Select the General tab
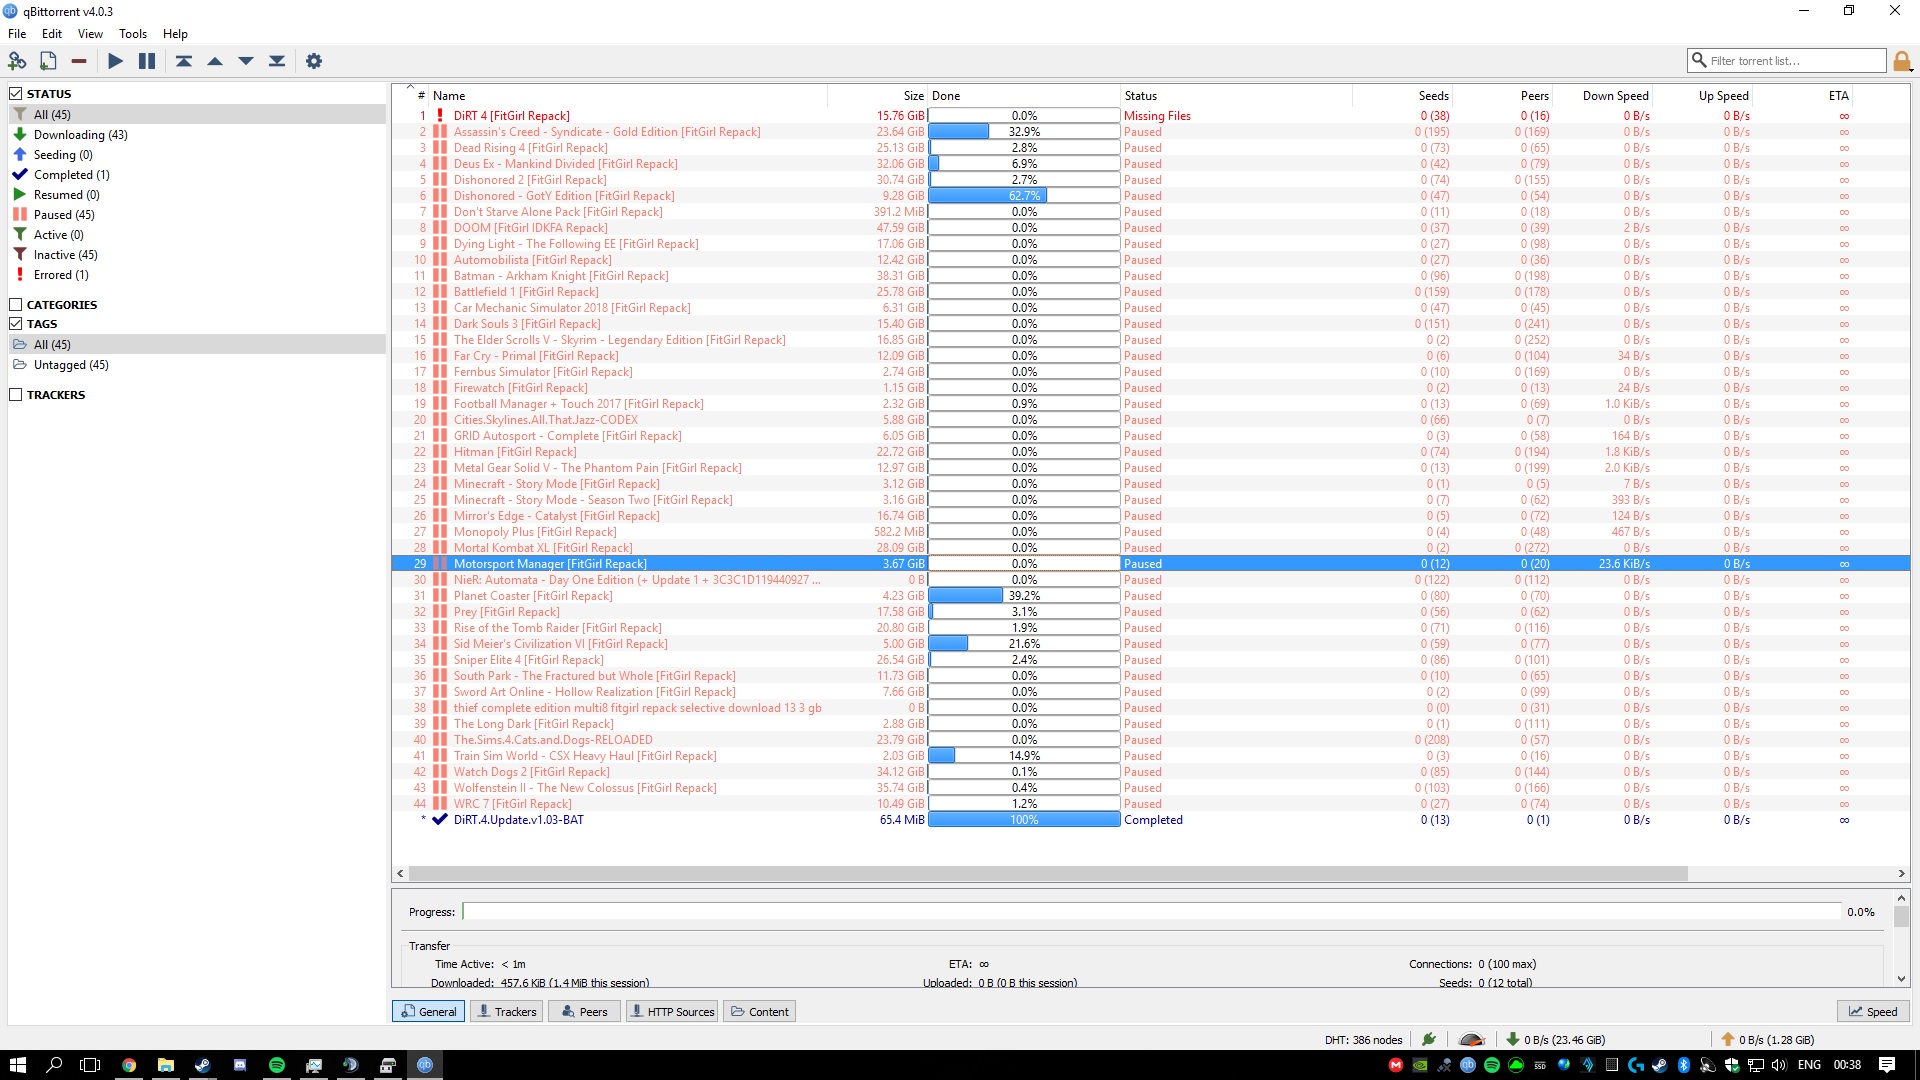1920x1080 pixels. (x=428, y=1012)
